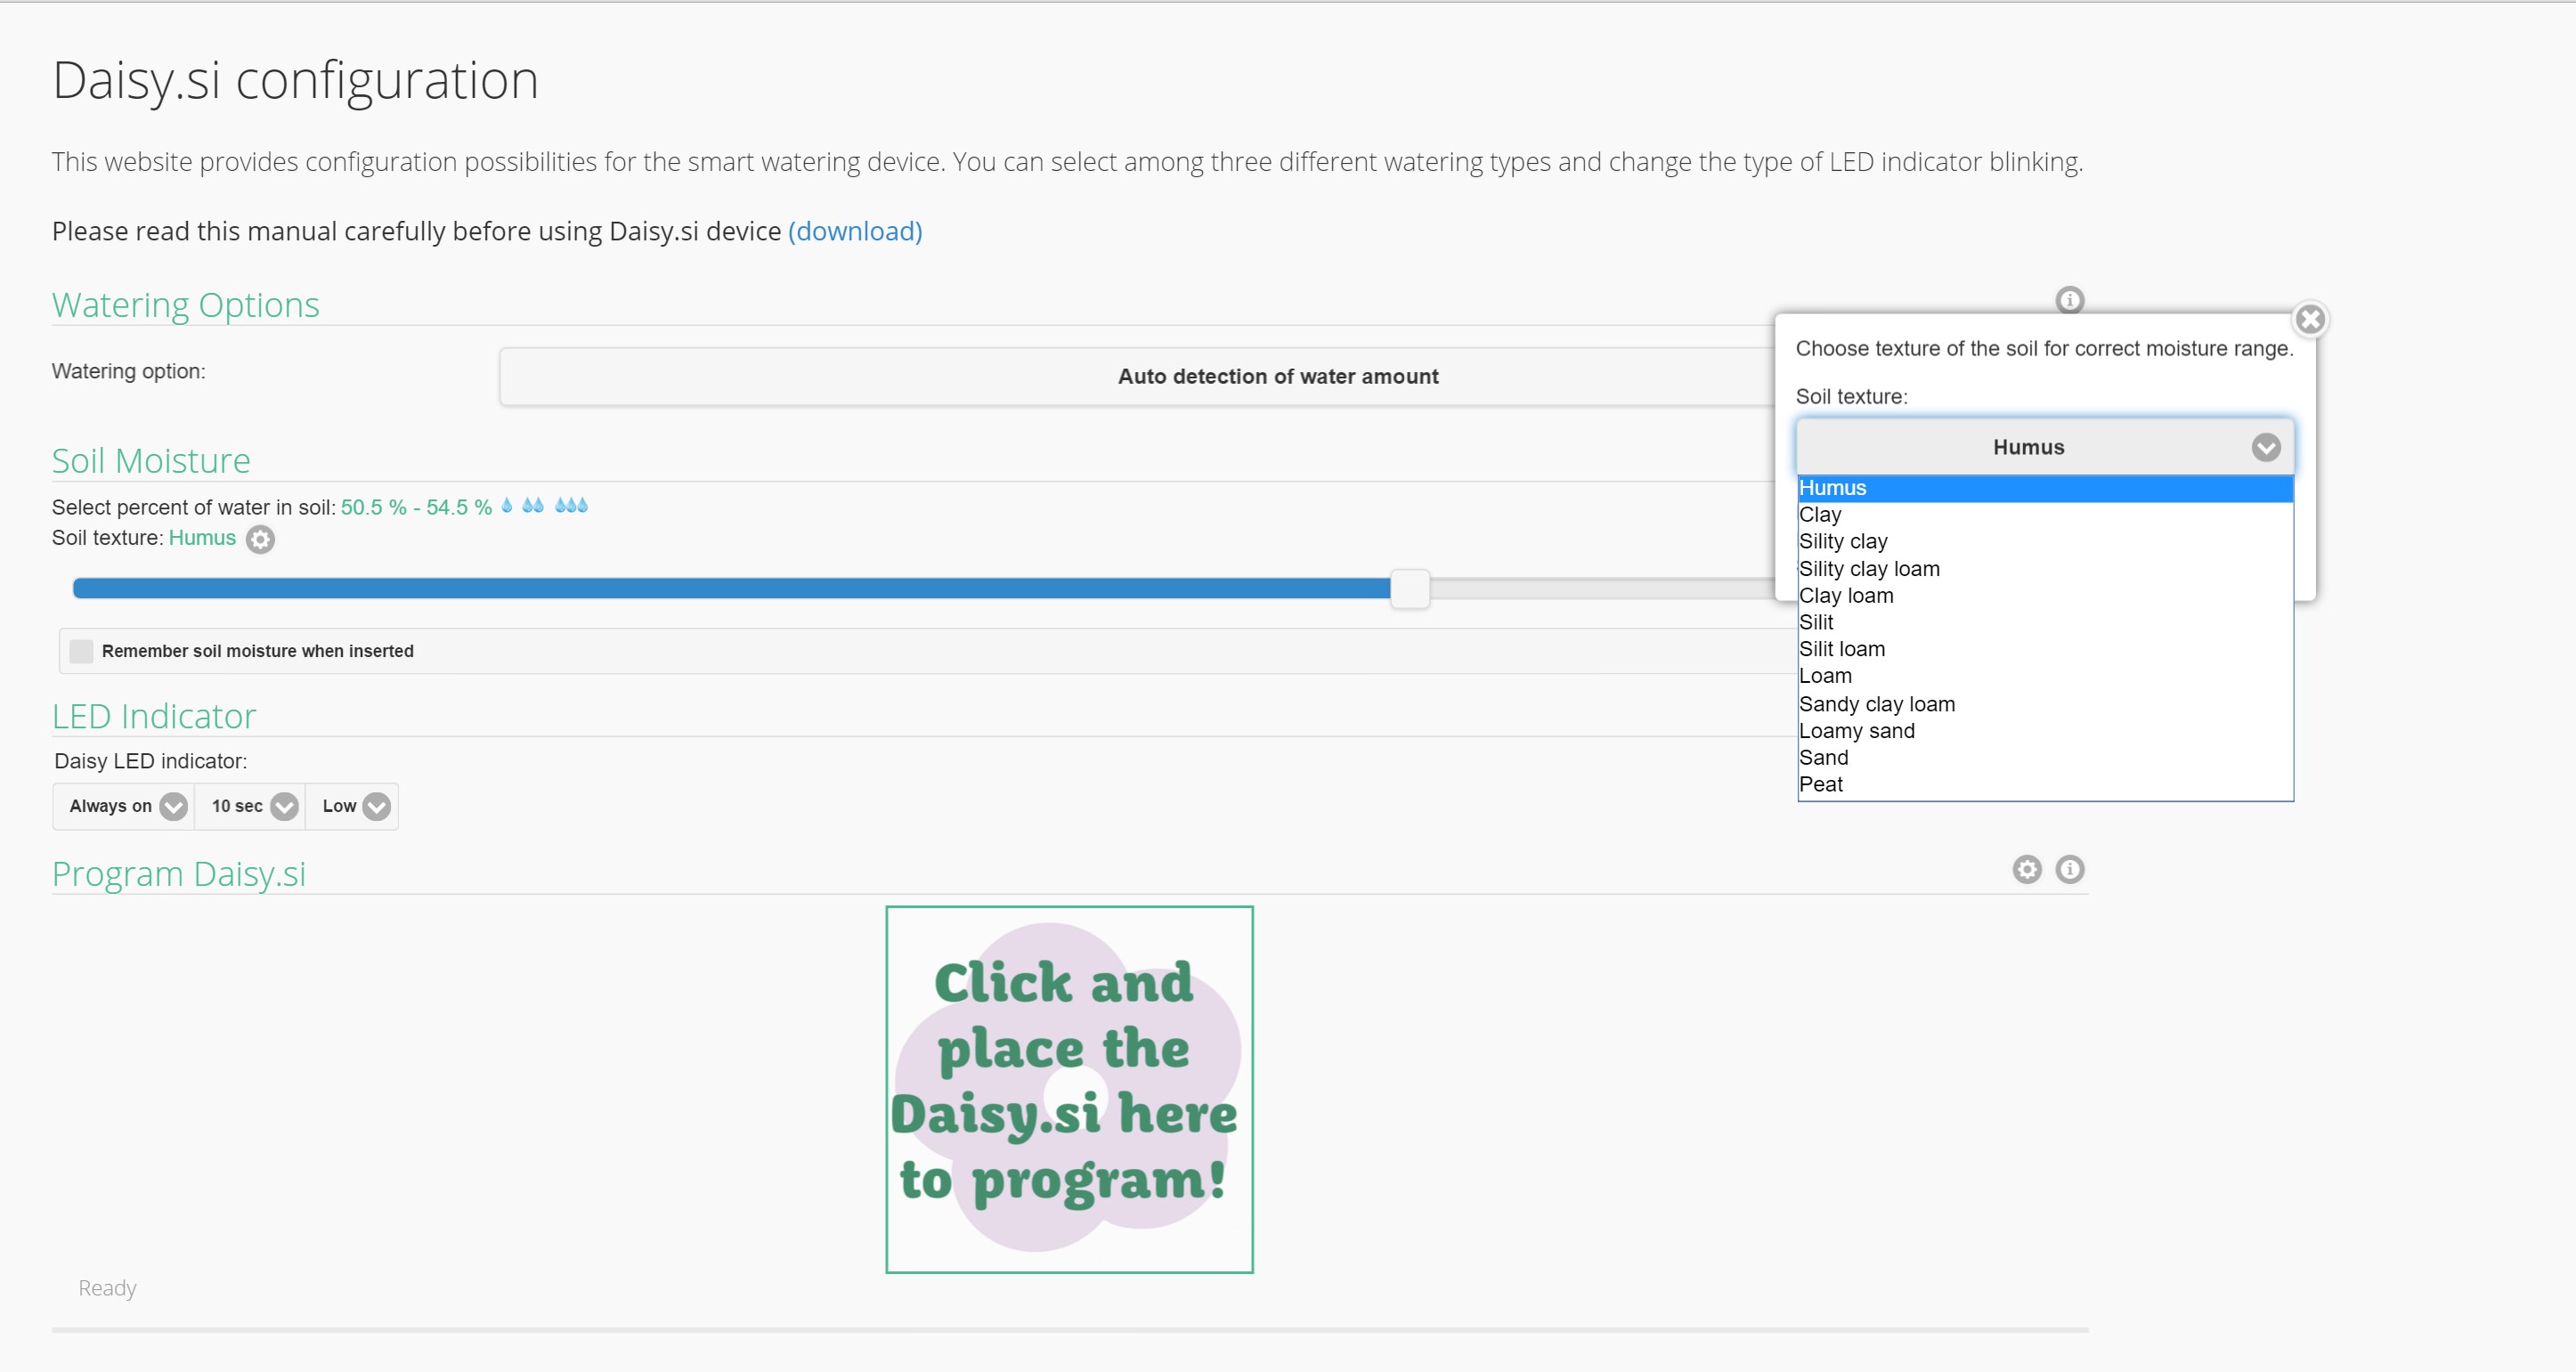Expand the Always on LED dropdown
The image size is (2576, 1372).
124,806
